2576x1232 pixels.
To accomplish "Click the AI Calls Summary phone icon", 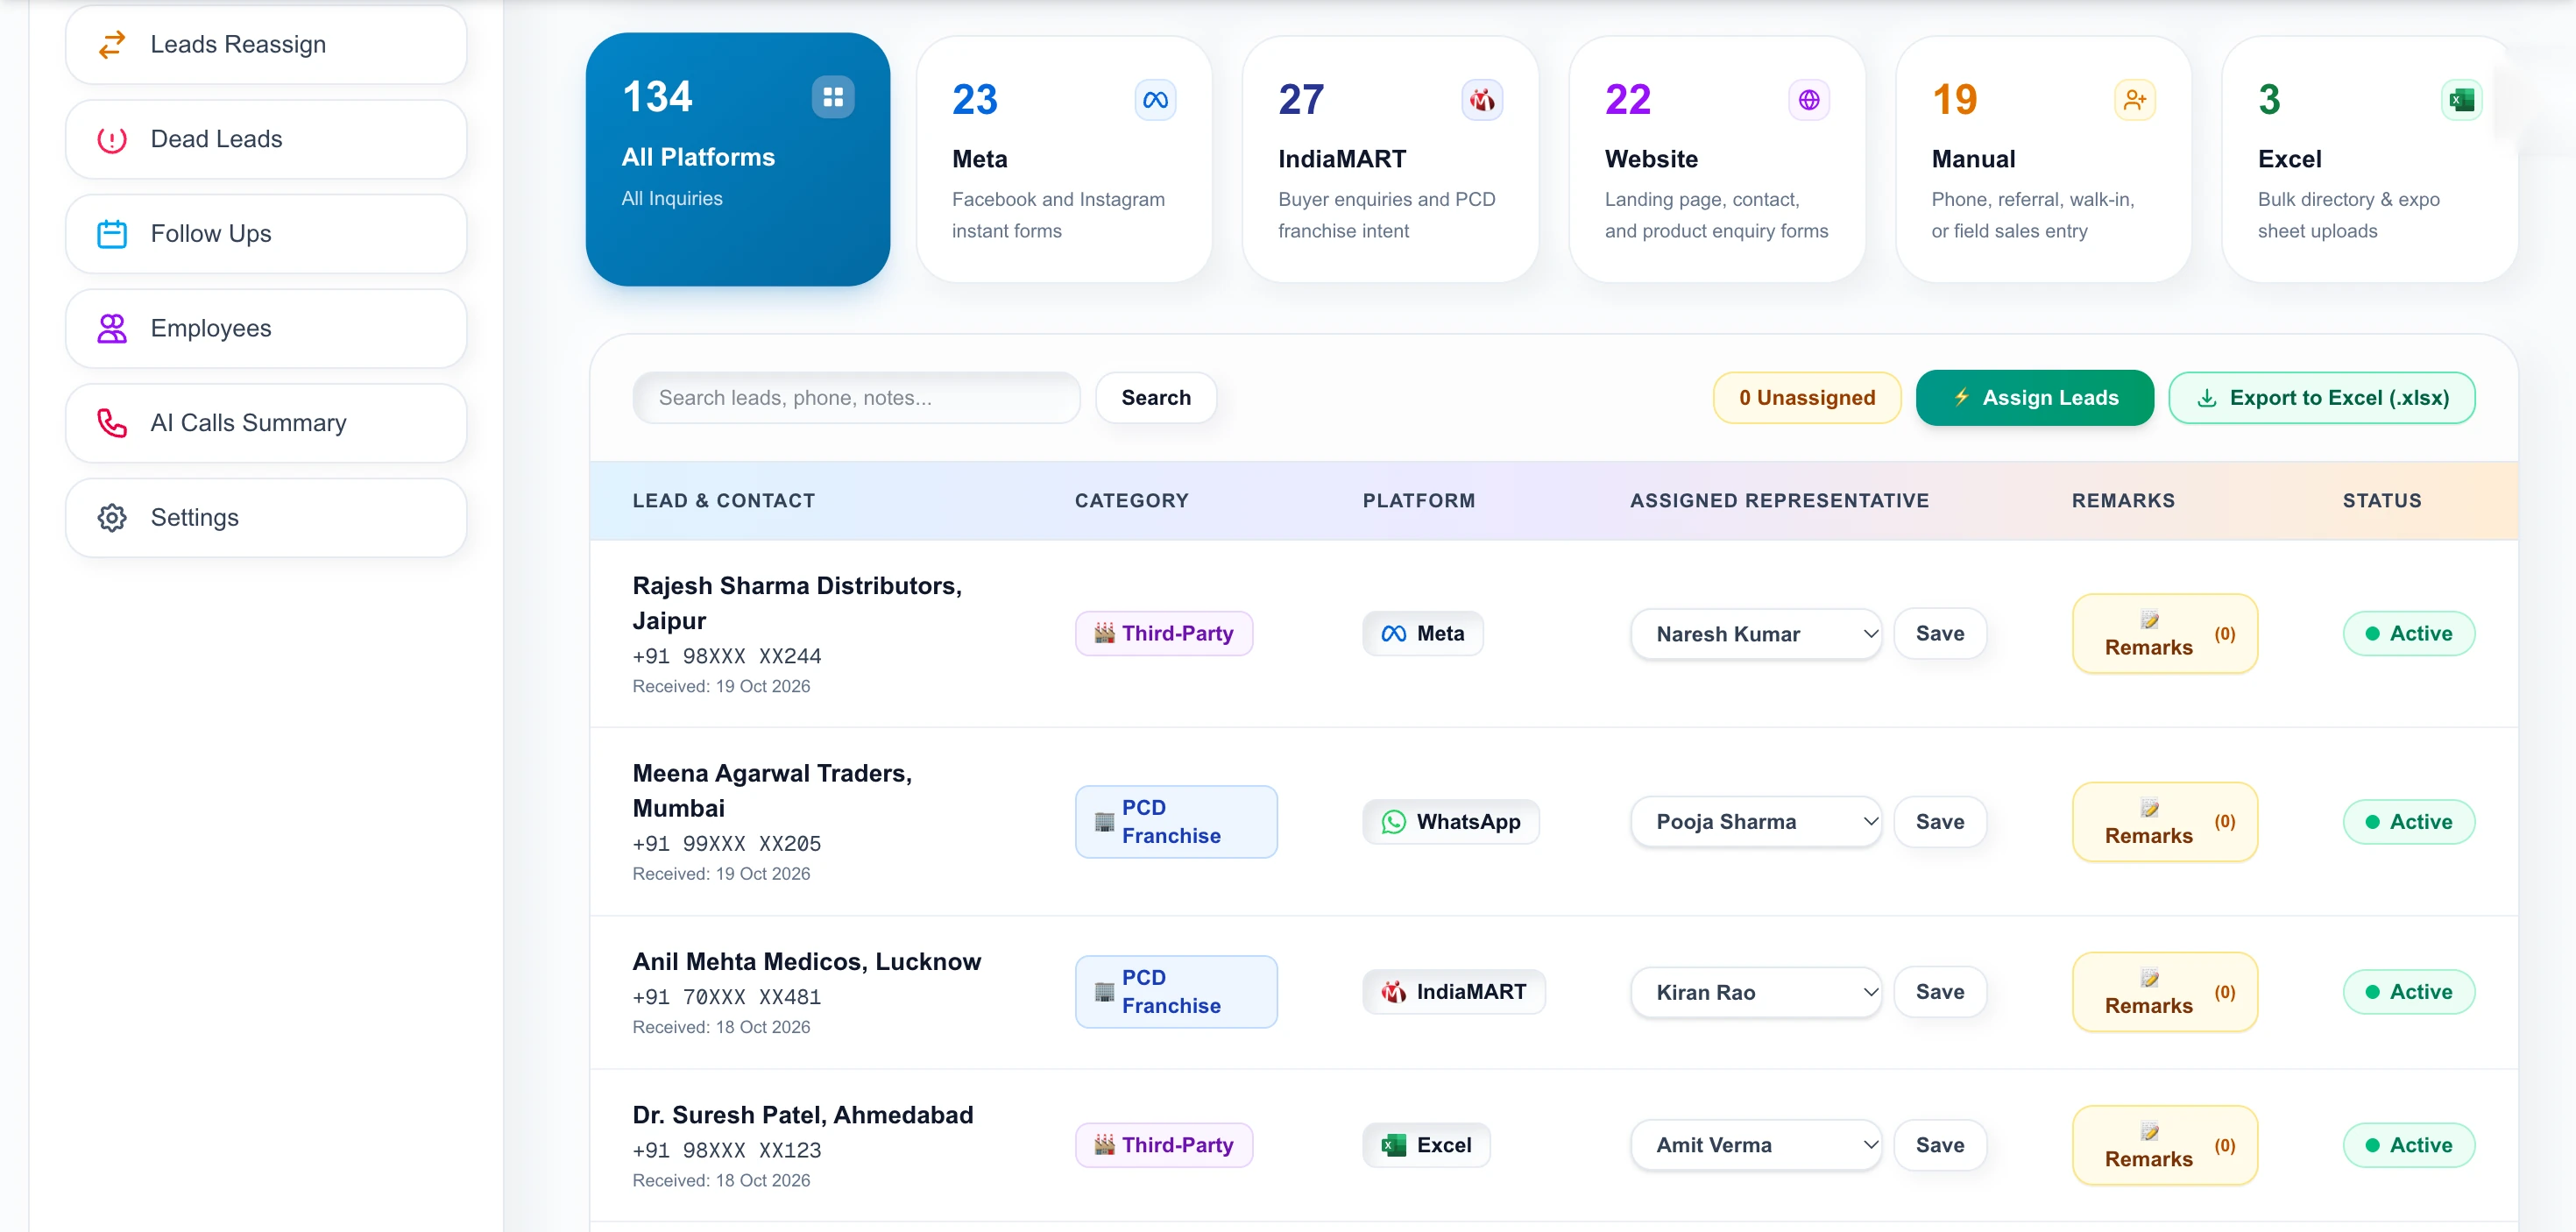I will (112, 423).
